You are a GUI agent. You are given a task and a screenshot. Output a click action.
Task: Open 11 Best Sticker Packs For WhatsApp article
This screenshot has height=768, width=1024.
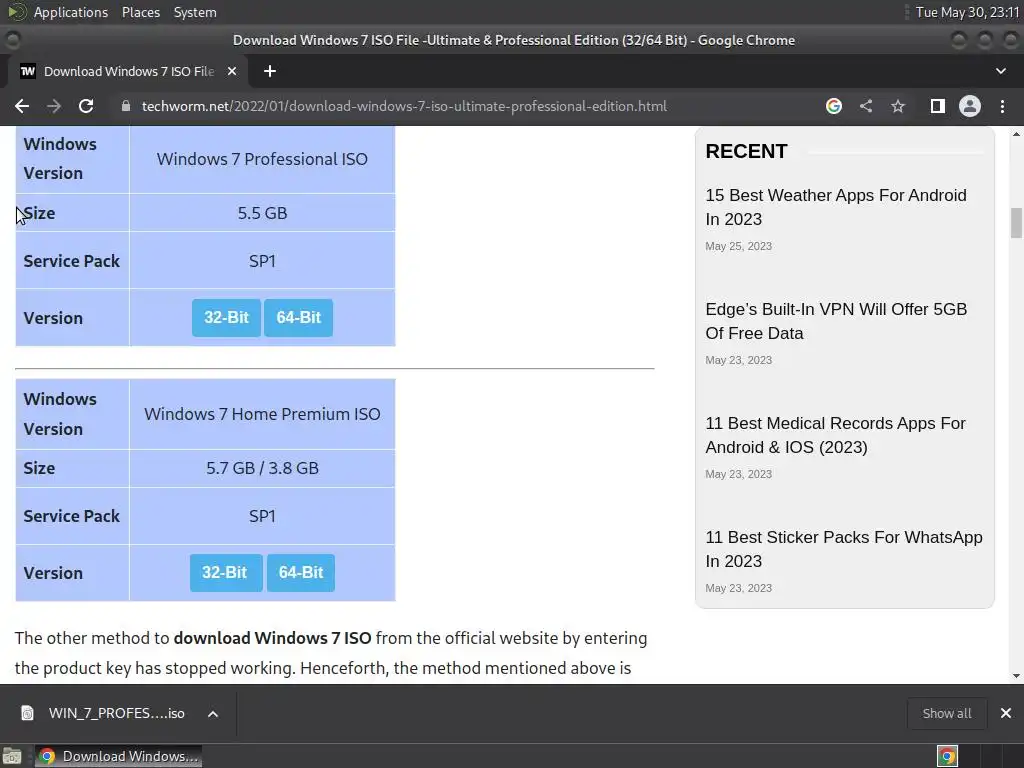[x=844, y=549]
